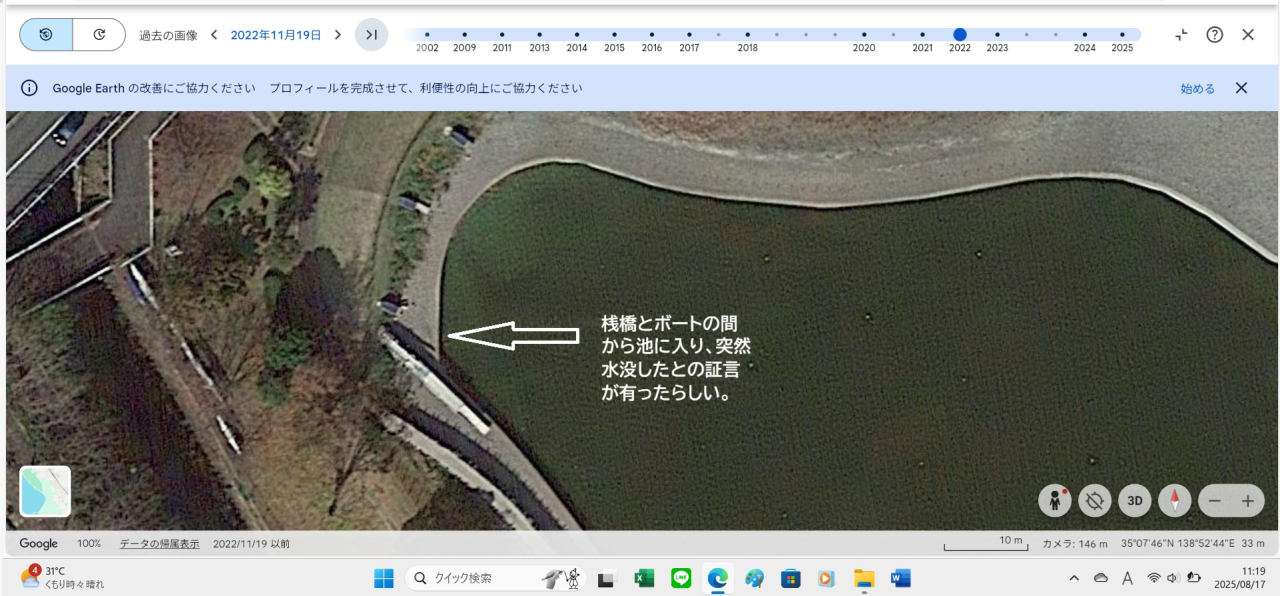Open Street View pegman
The width and height of the screenshot is (1280, 596).
[x=1054, y=500]
